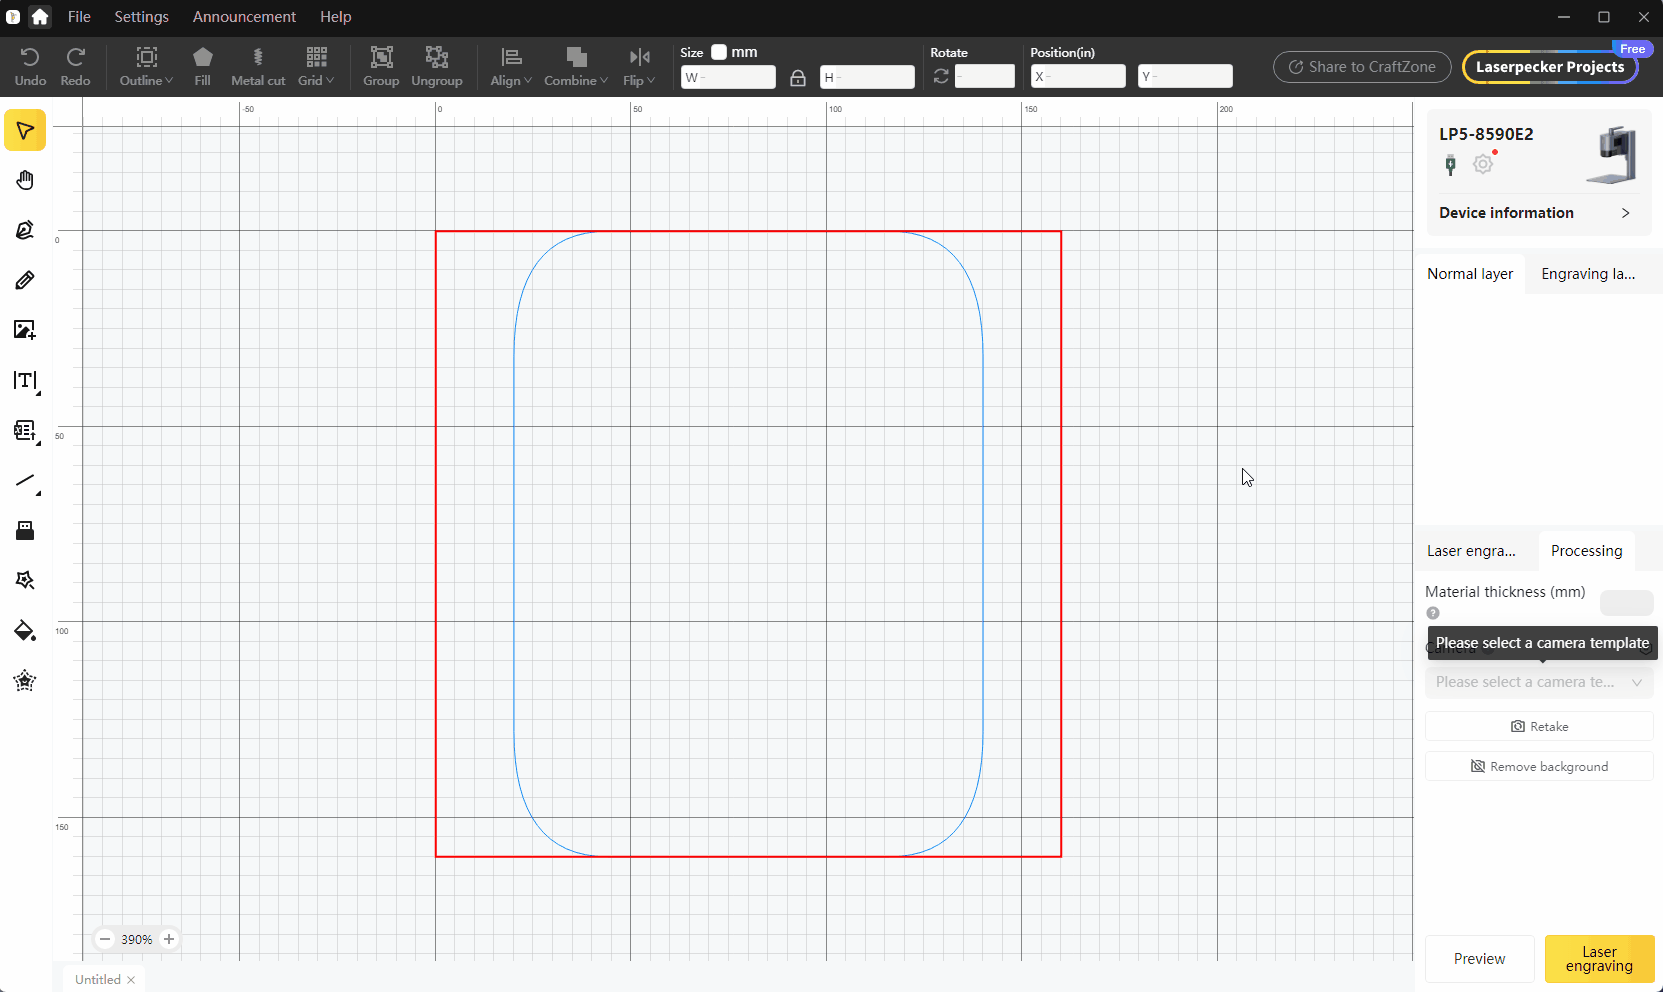Open the Help menu

pos(336,17)
